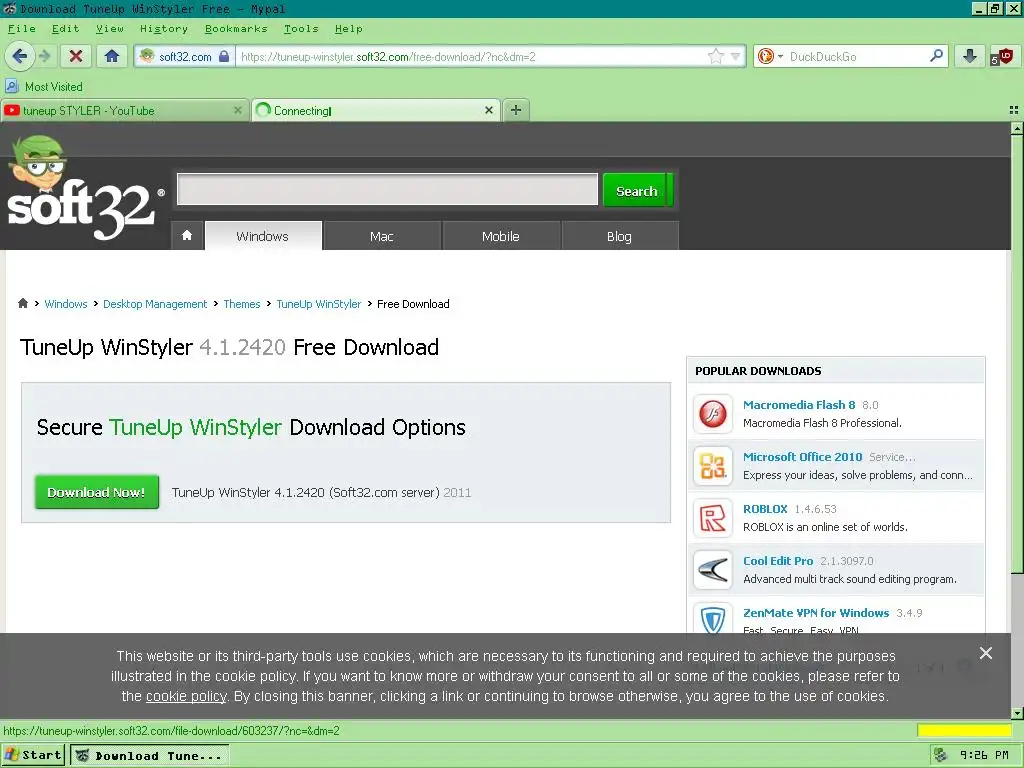Open the cookie policy link
Screen dimensions: 1024x768
[186, 696]
